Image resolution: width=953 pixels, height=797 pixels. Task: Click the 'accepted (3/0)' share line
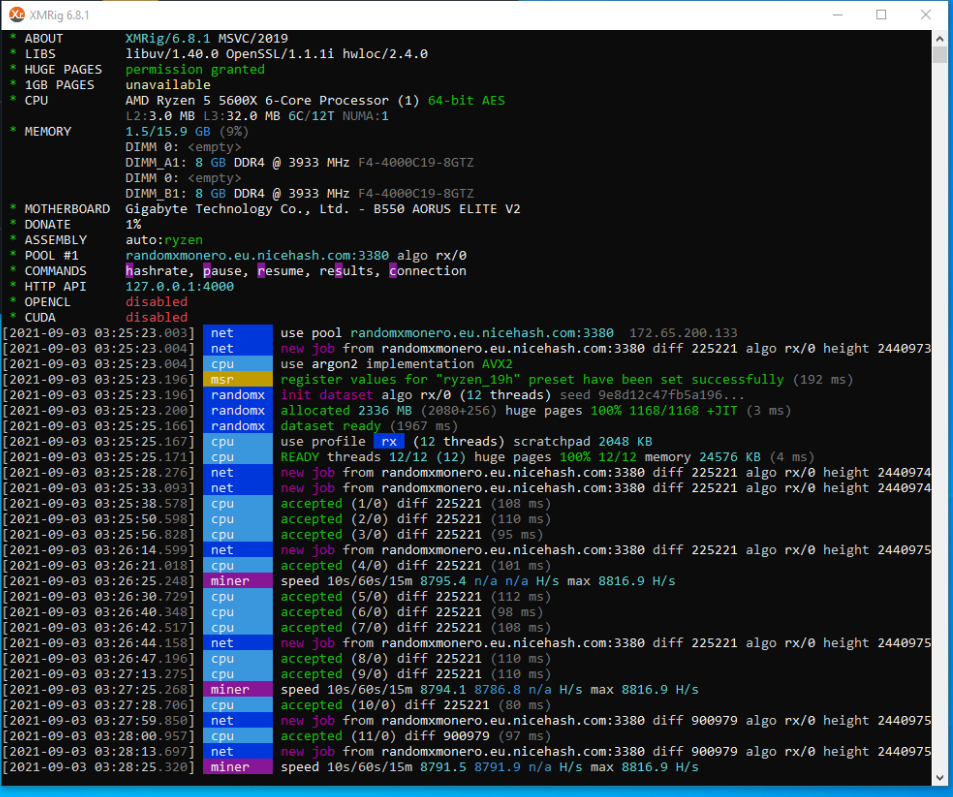(412, 534)
